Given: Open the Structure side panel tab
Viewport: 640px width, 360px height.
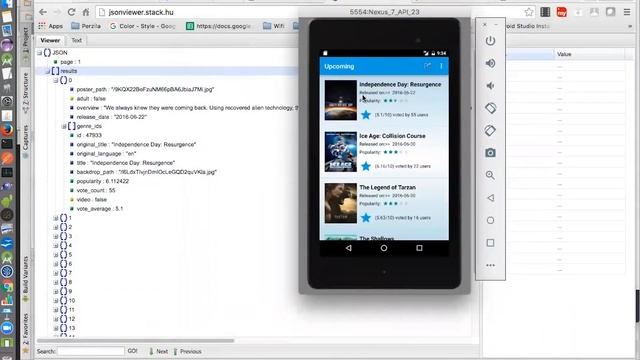Looking at the screenshot, I should [x=26, y=93].
